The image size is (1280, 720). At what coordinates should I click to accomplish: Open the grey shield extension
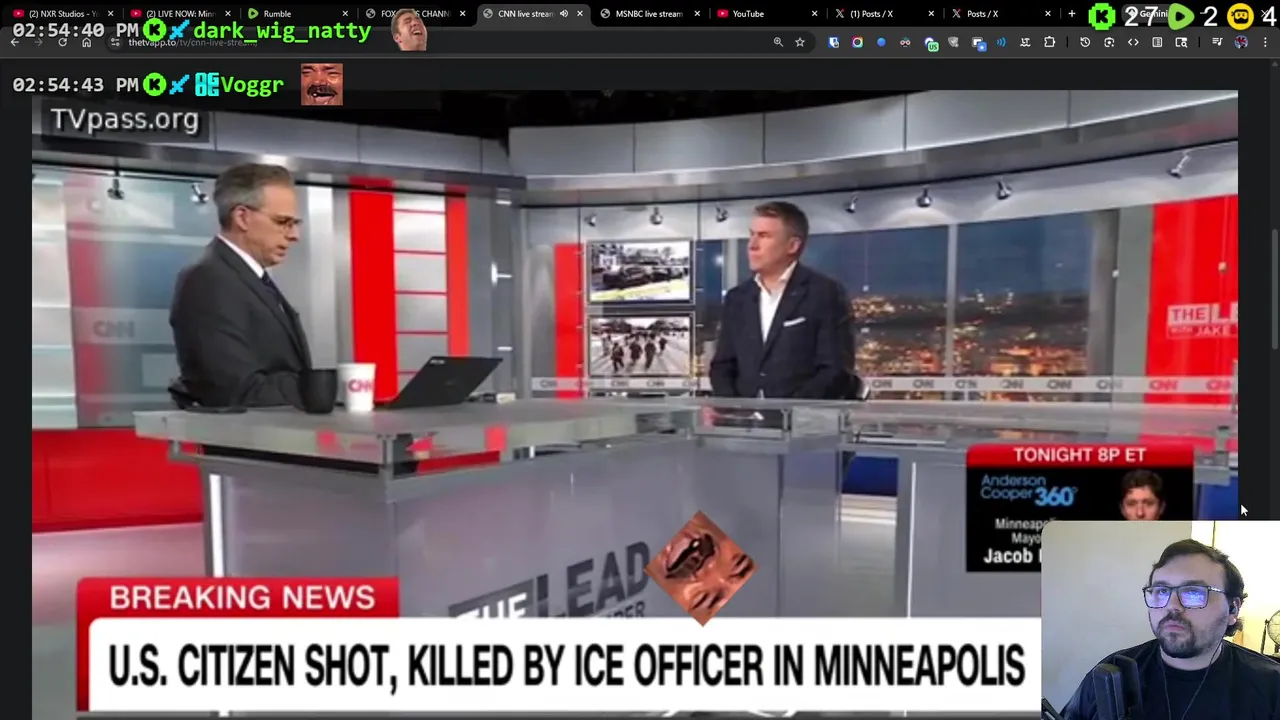[x=953, y=42]
